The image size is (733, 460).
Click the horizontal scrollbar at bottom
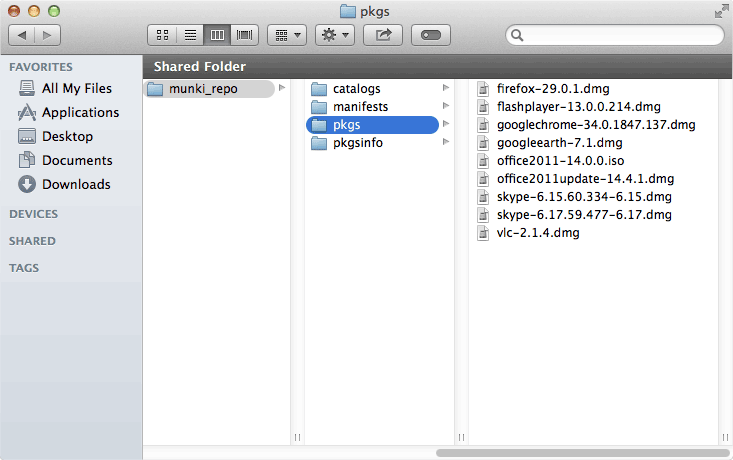580,453
